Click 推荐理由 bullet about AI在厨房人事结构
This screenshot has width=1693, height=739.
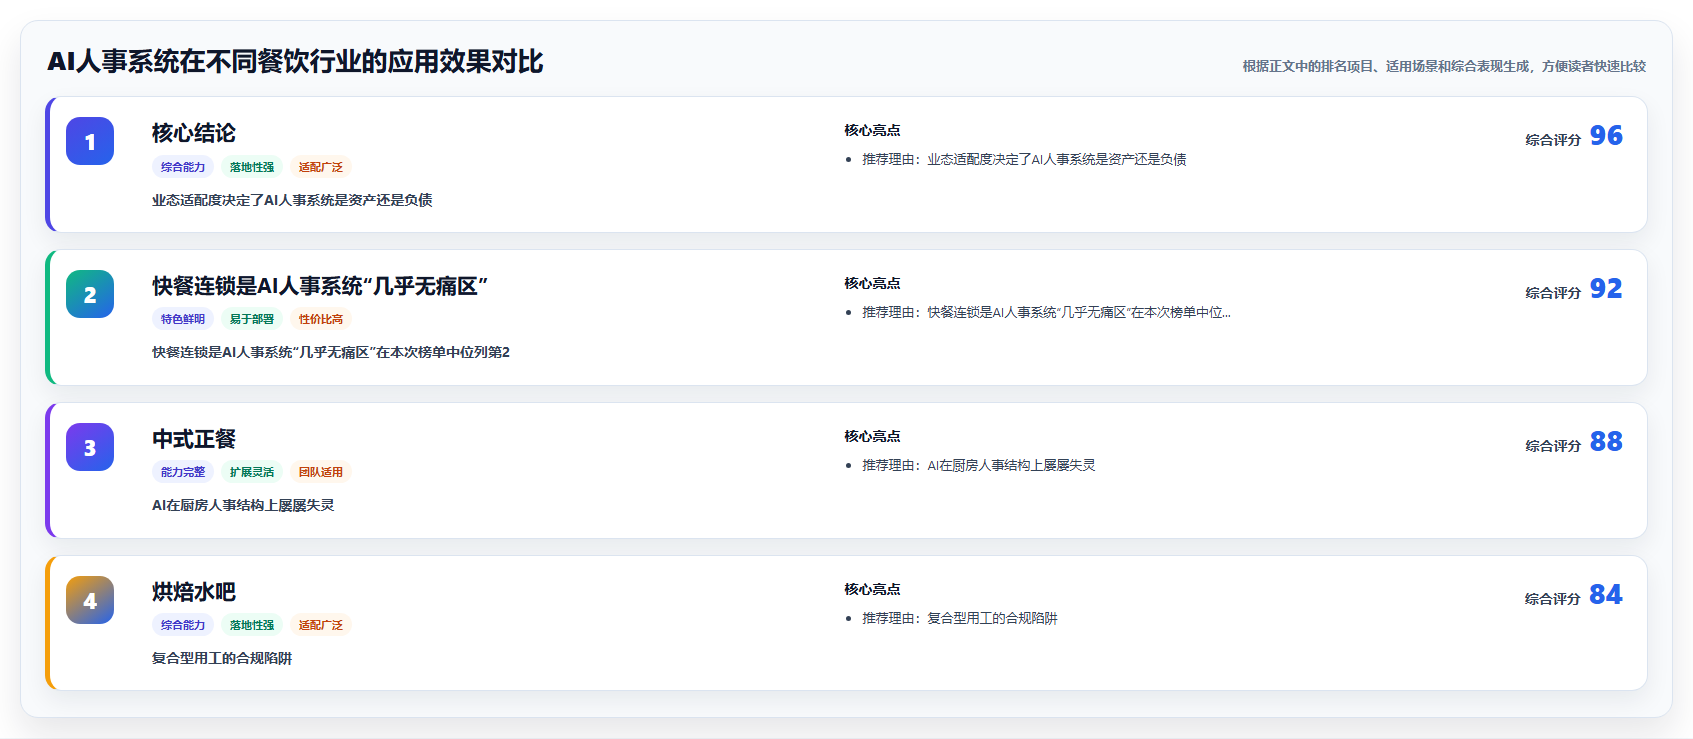pyautogui.click(x=979, y=465)
